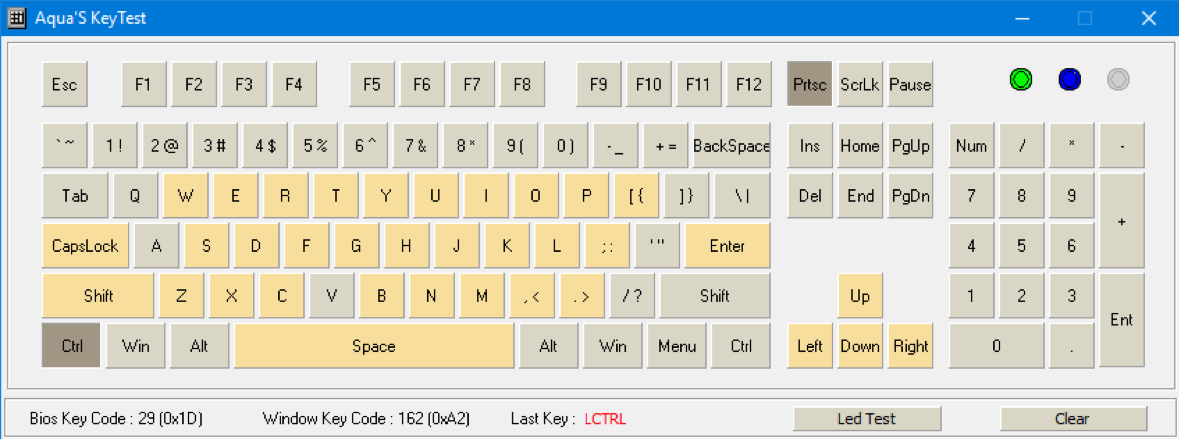Viewport: 1179px width, 439px height.
Task: Click the blue LED indicator
Action: coord(1069,79)
